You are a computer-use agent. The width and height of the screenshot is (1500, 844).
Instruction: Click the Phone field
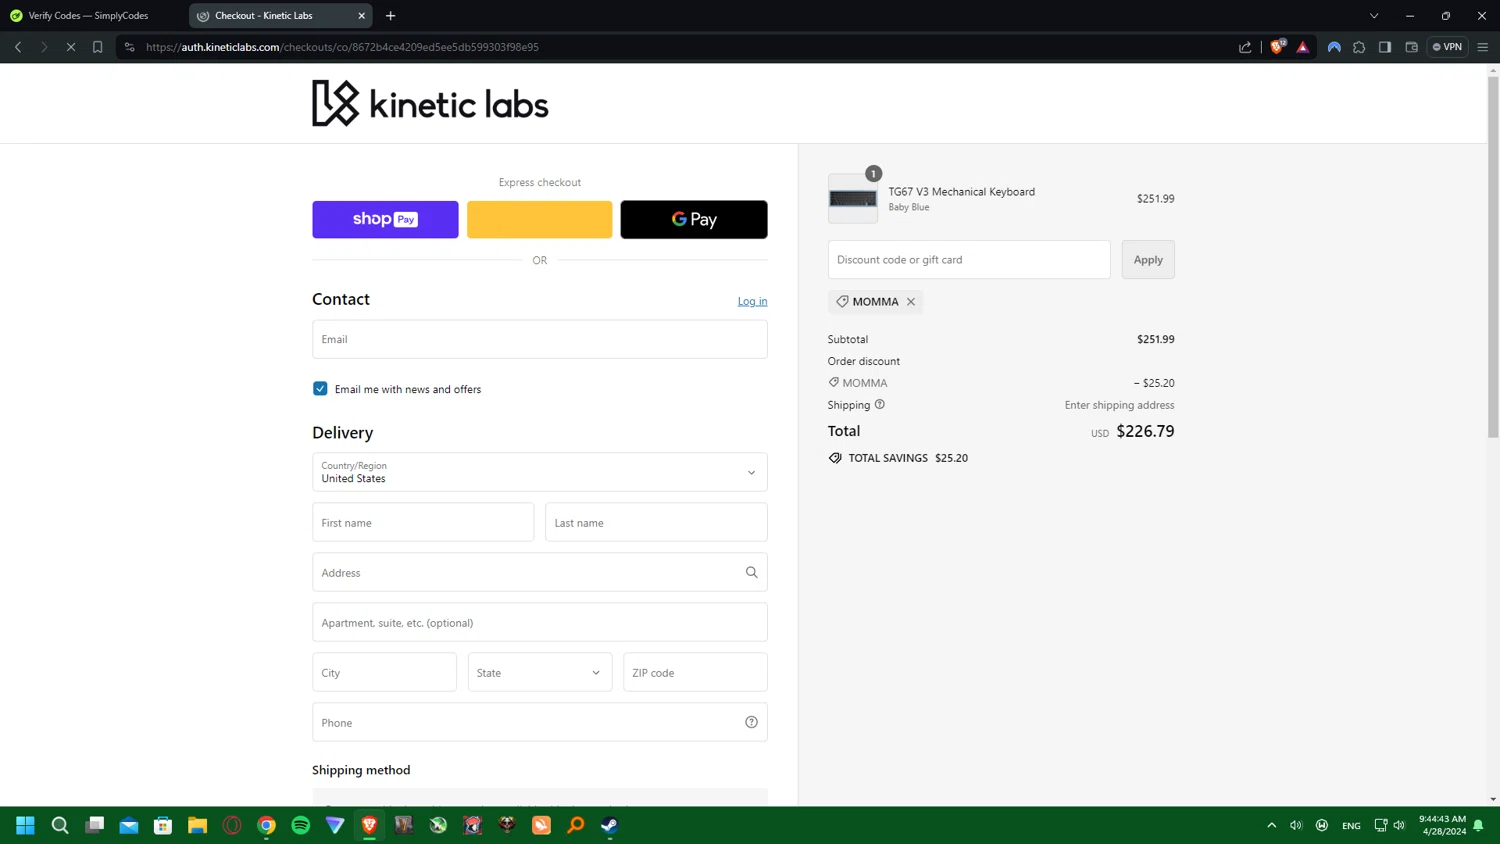540,722
